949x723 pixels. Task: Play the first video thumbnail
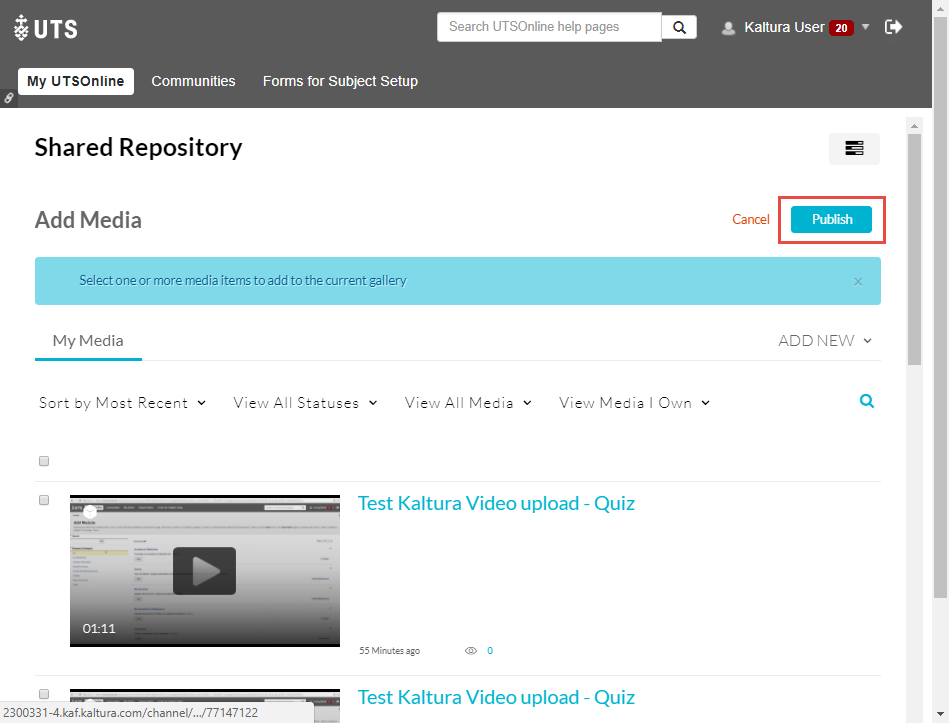[204, 571]
